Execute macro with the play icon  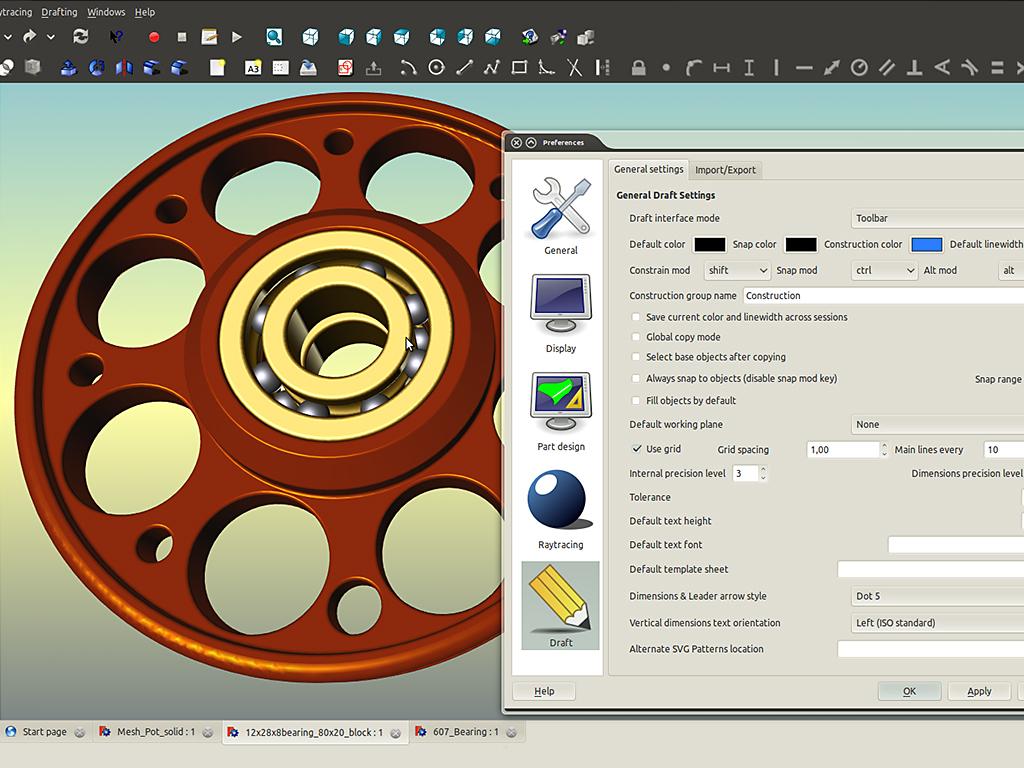(x=237, y=37)
